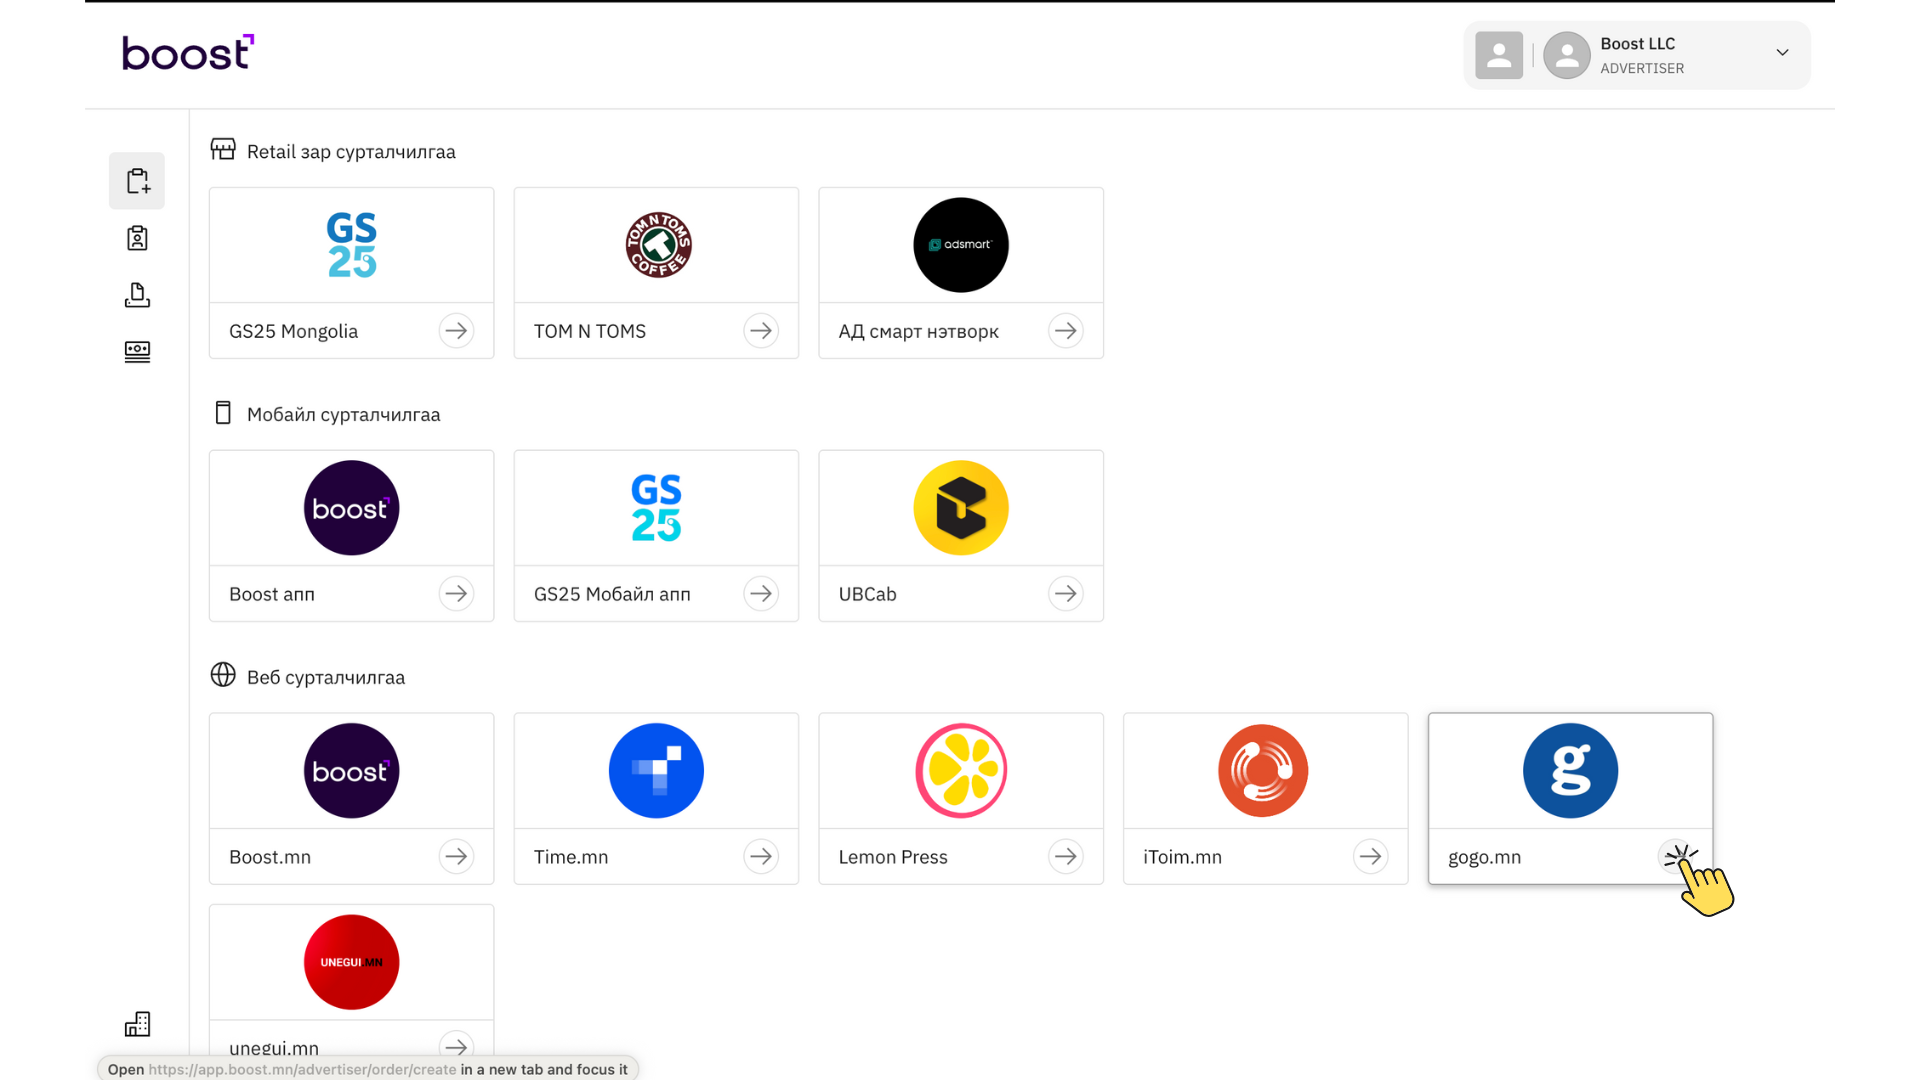Click the Lemon Press arrow button

(x=1066, y=857)
